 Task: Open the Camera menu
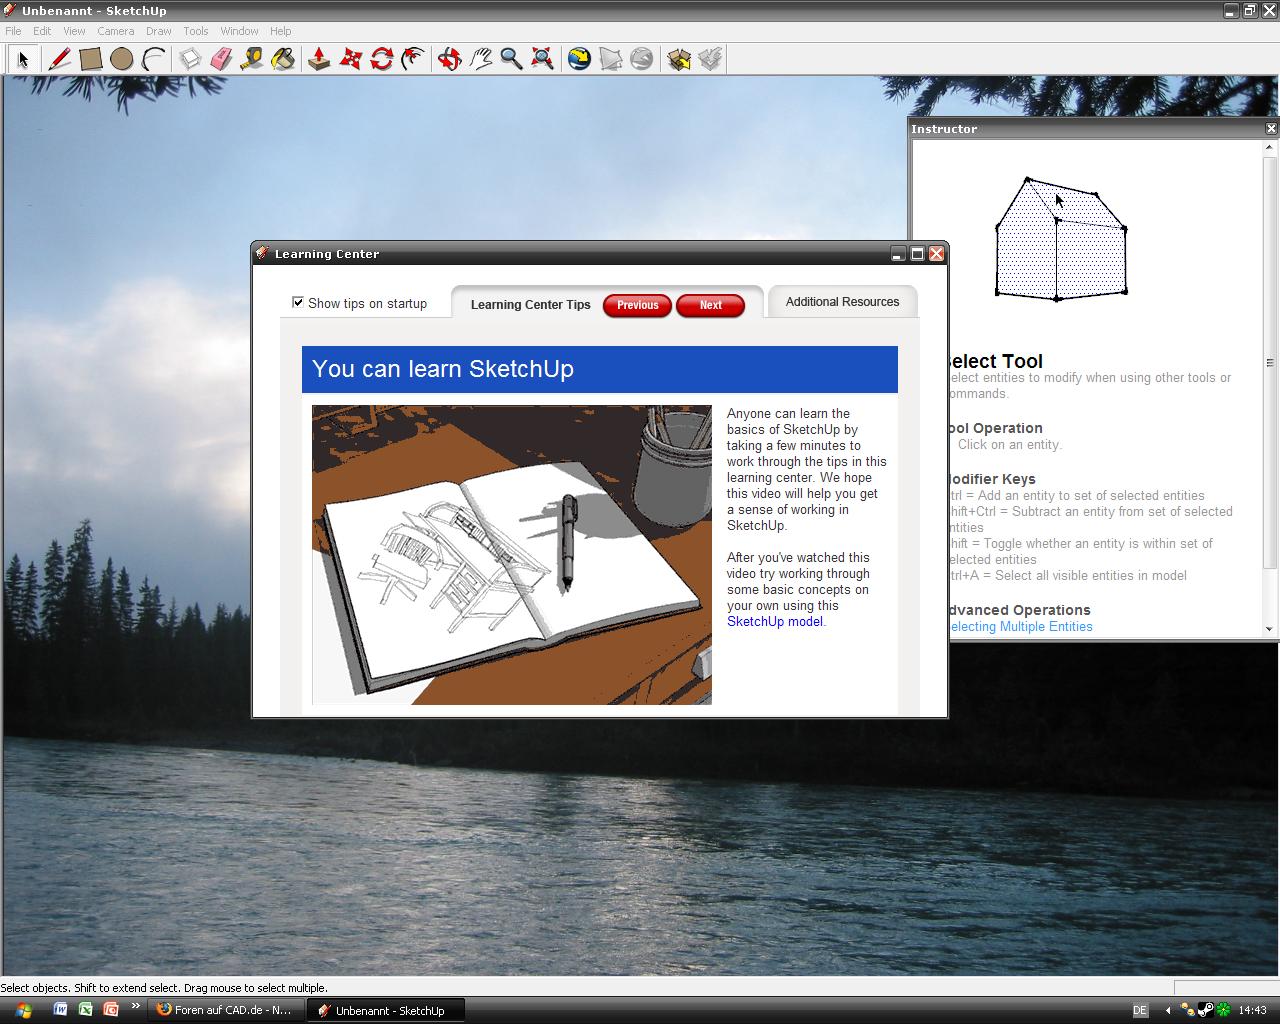(115, 31)
